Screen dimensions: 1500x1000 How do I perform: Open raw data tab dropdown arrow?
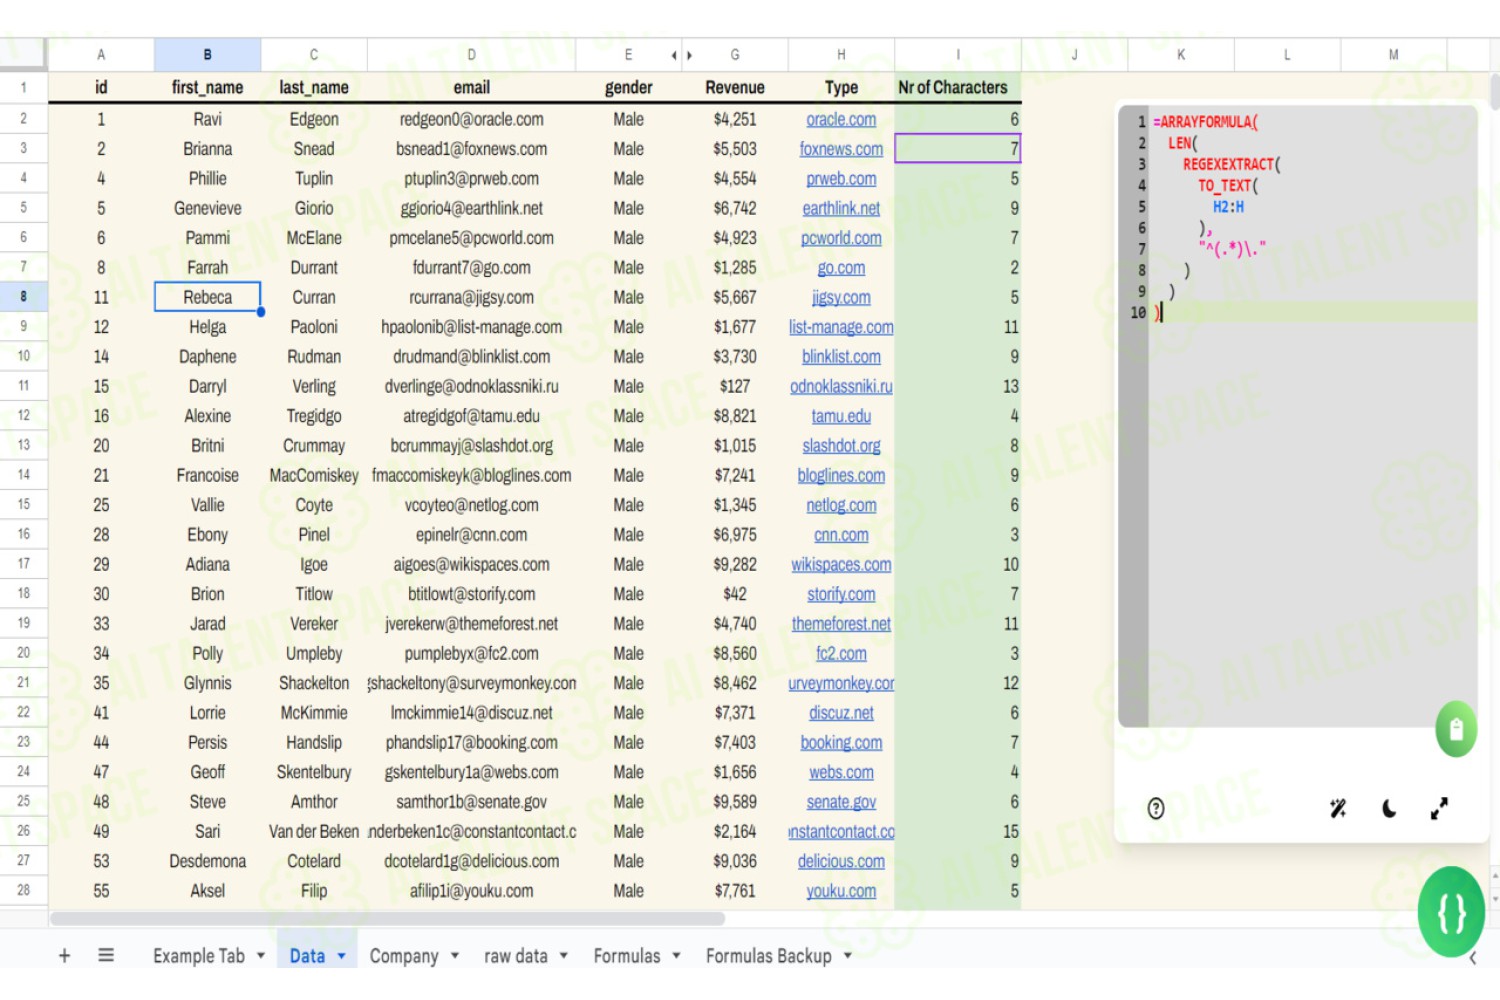coord(564,956)
